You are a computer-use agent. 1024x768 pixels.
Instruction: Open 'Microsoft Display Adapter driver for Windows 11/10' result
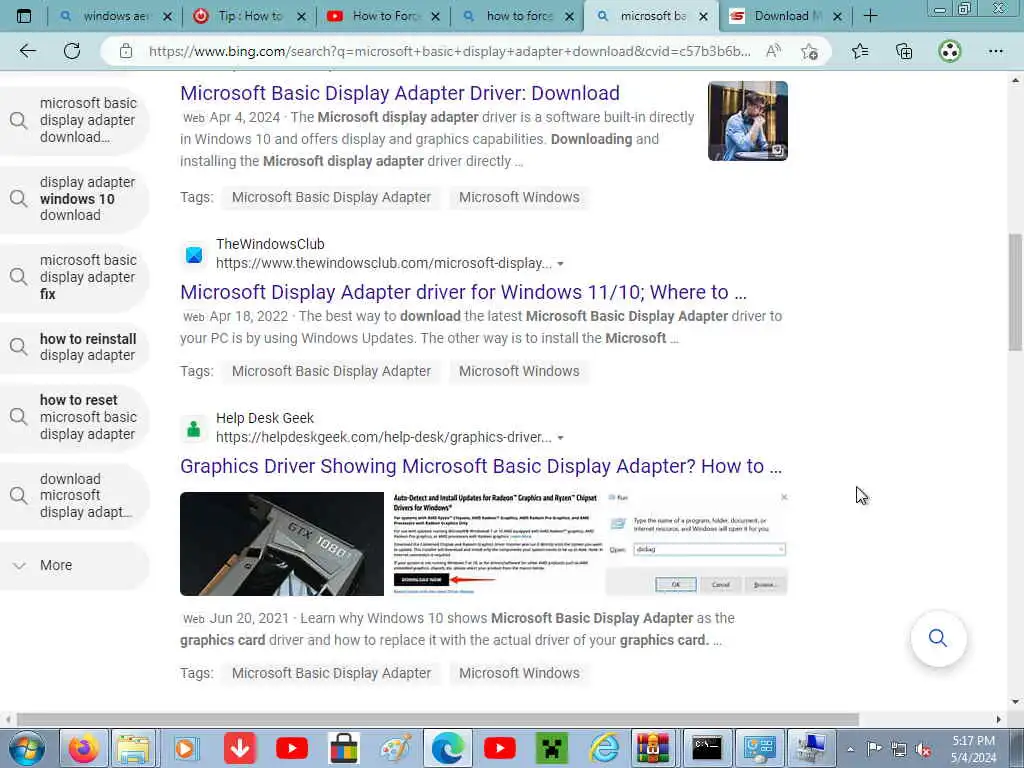click(463, 293)
